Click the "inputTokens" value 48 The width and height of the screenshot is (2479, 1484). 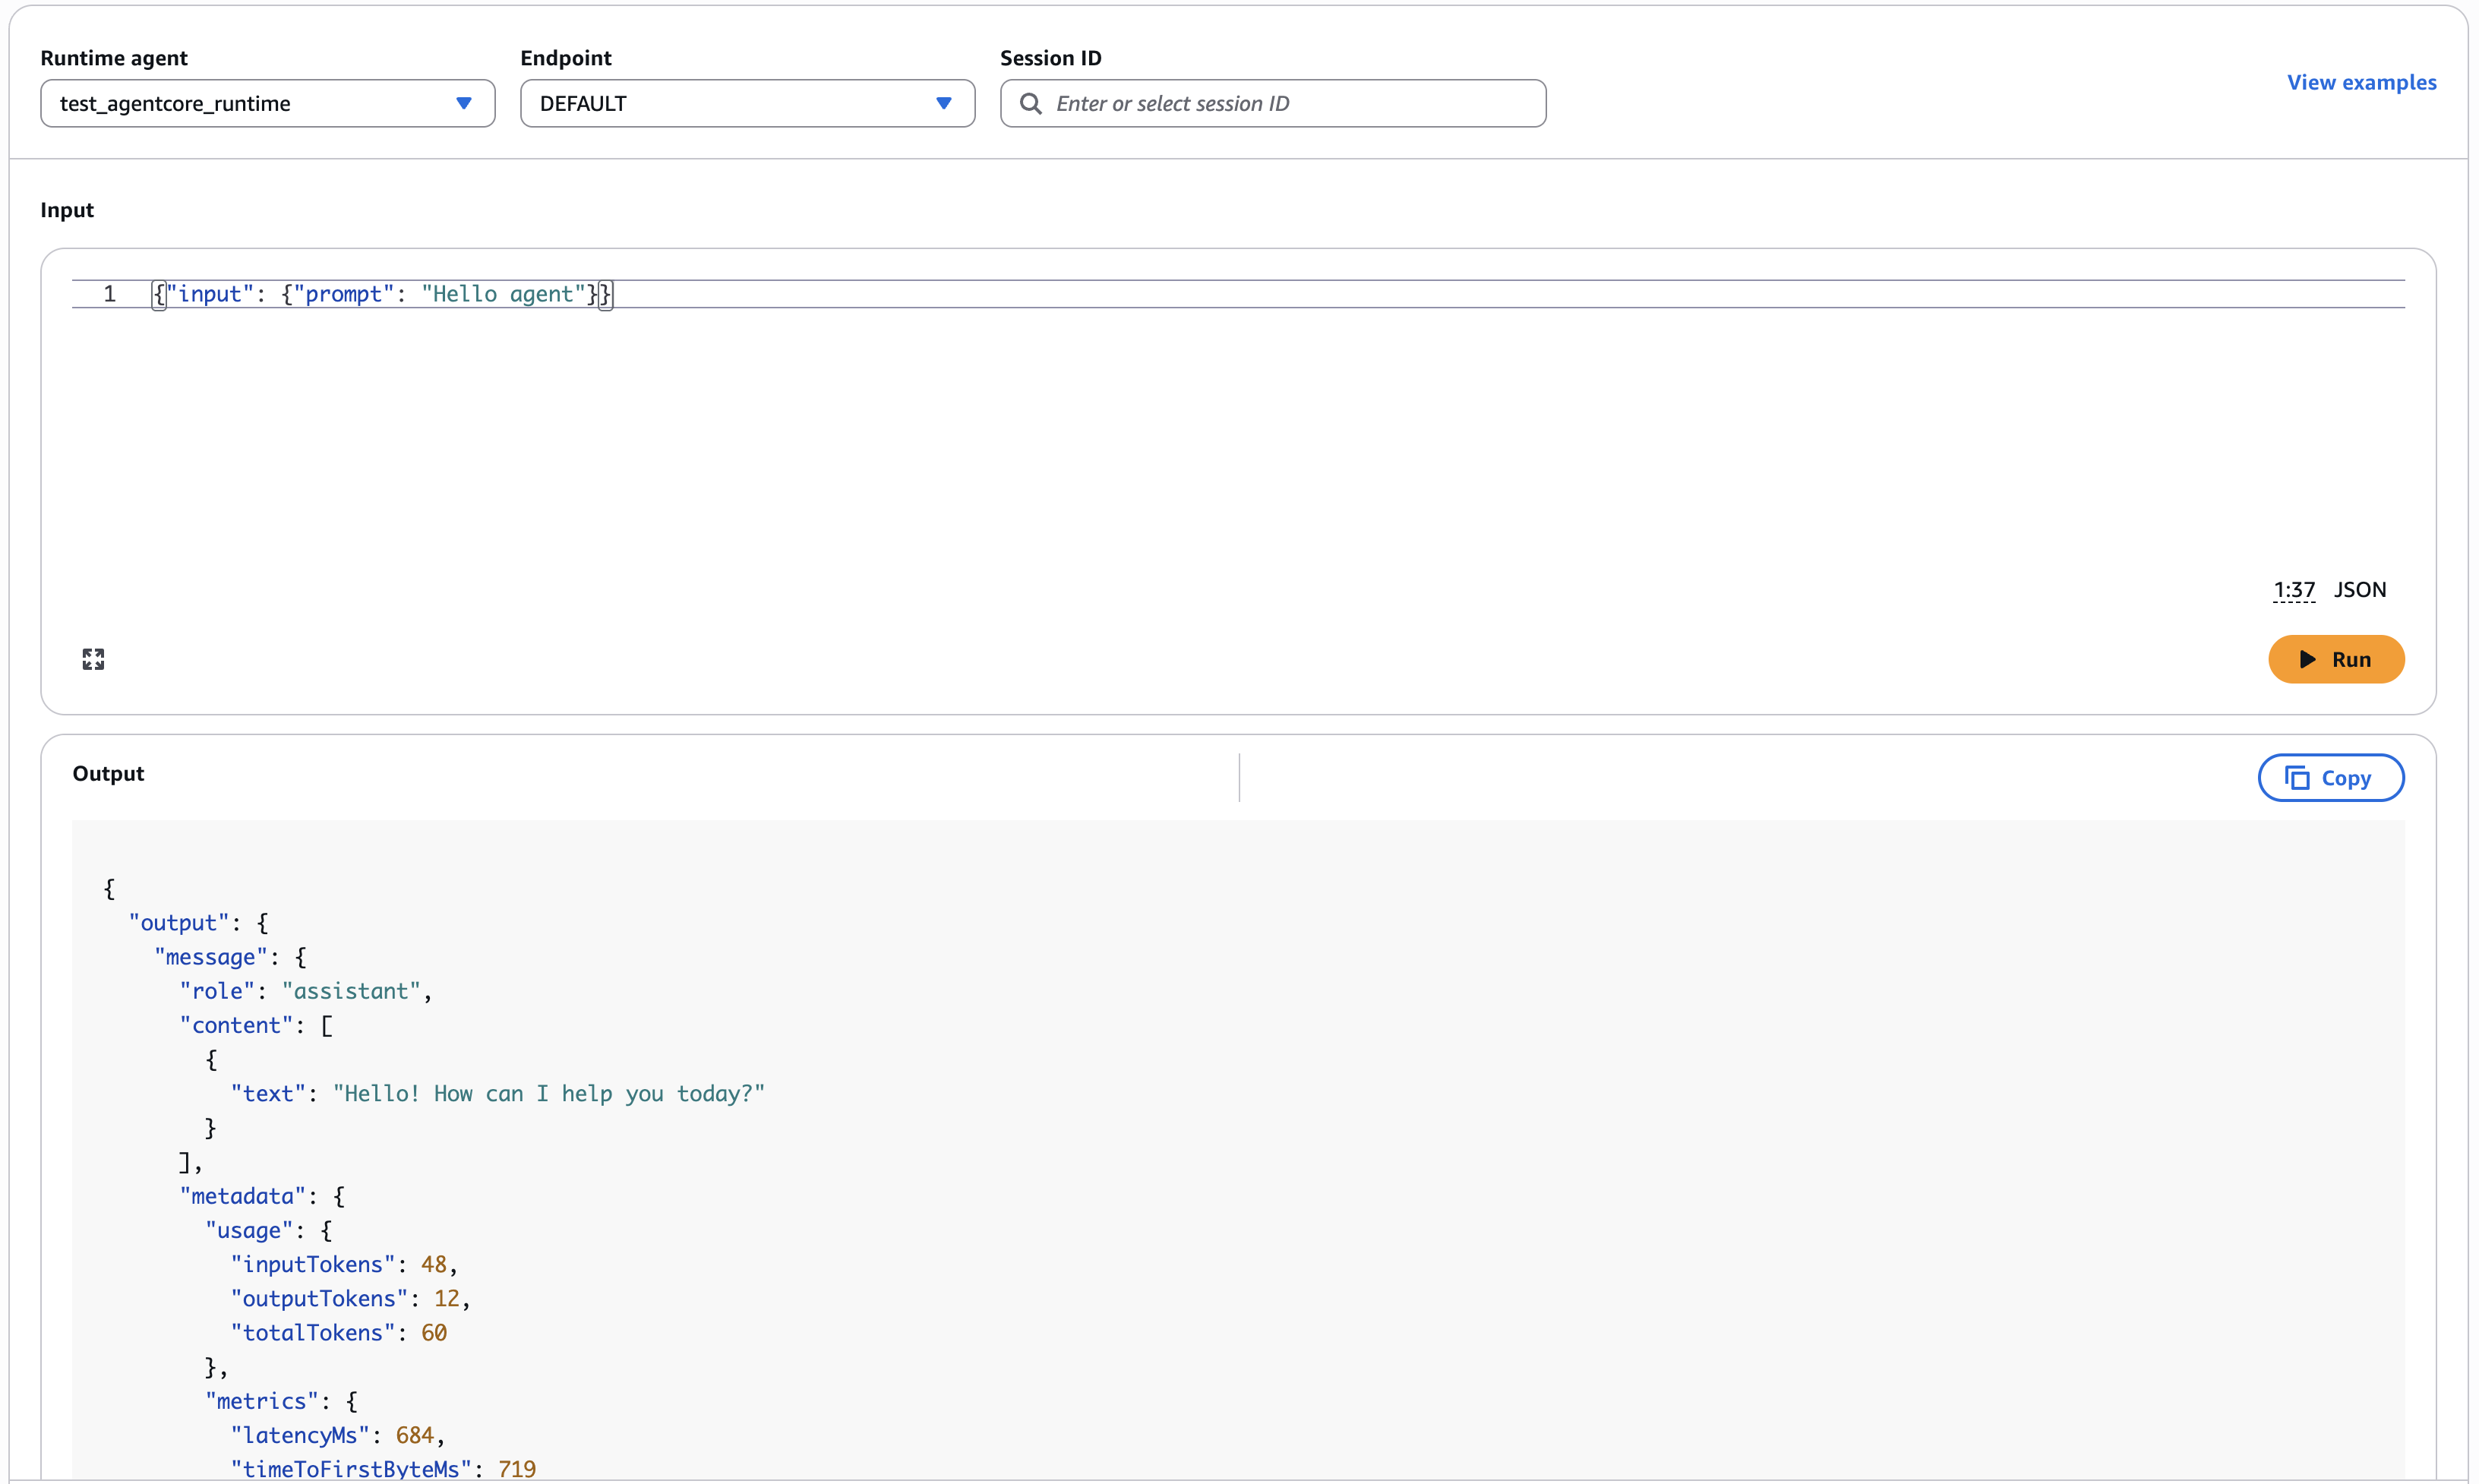(x=434, y=1264)
